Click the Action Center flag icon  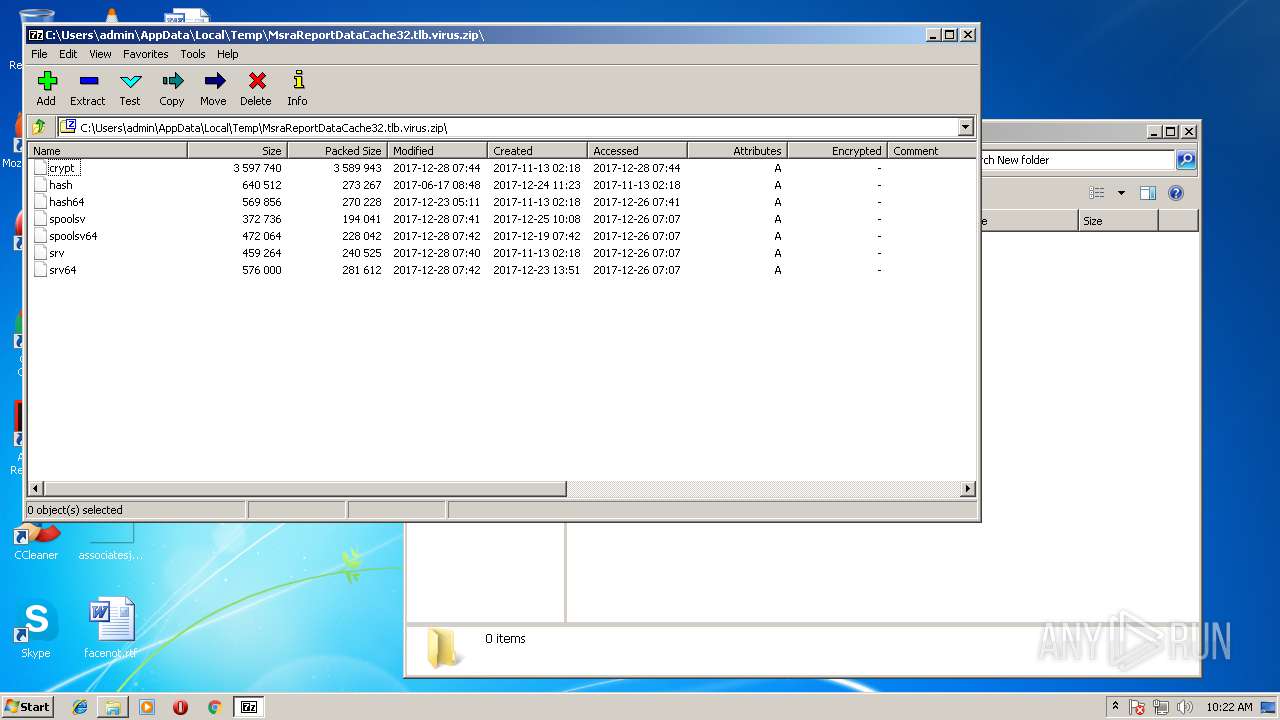pos(1138,708)
